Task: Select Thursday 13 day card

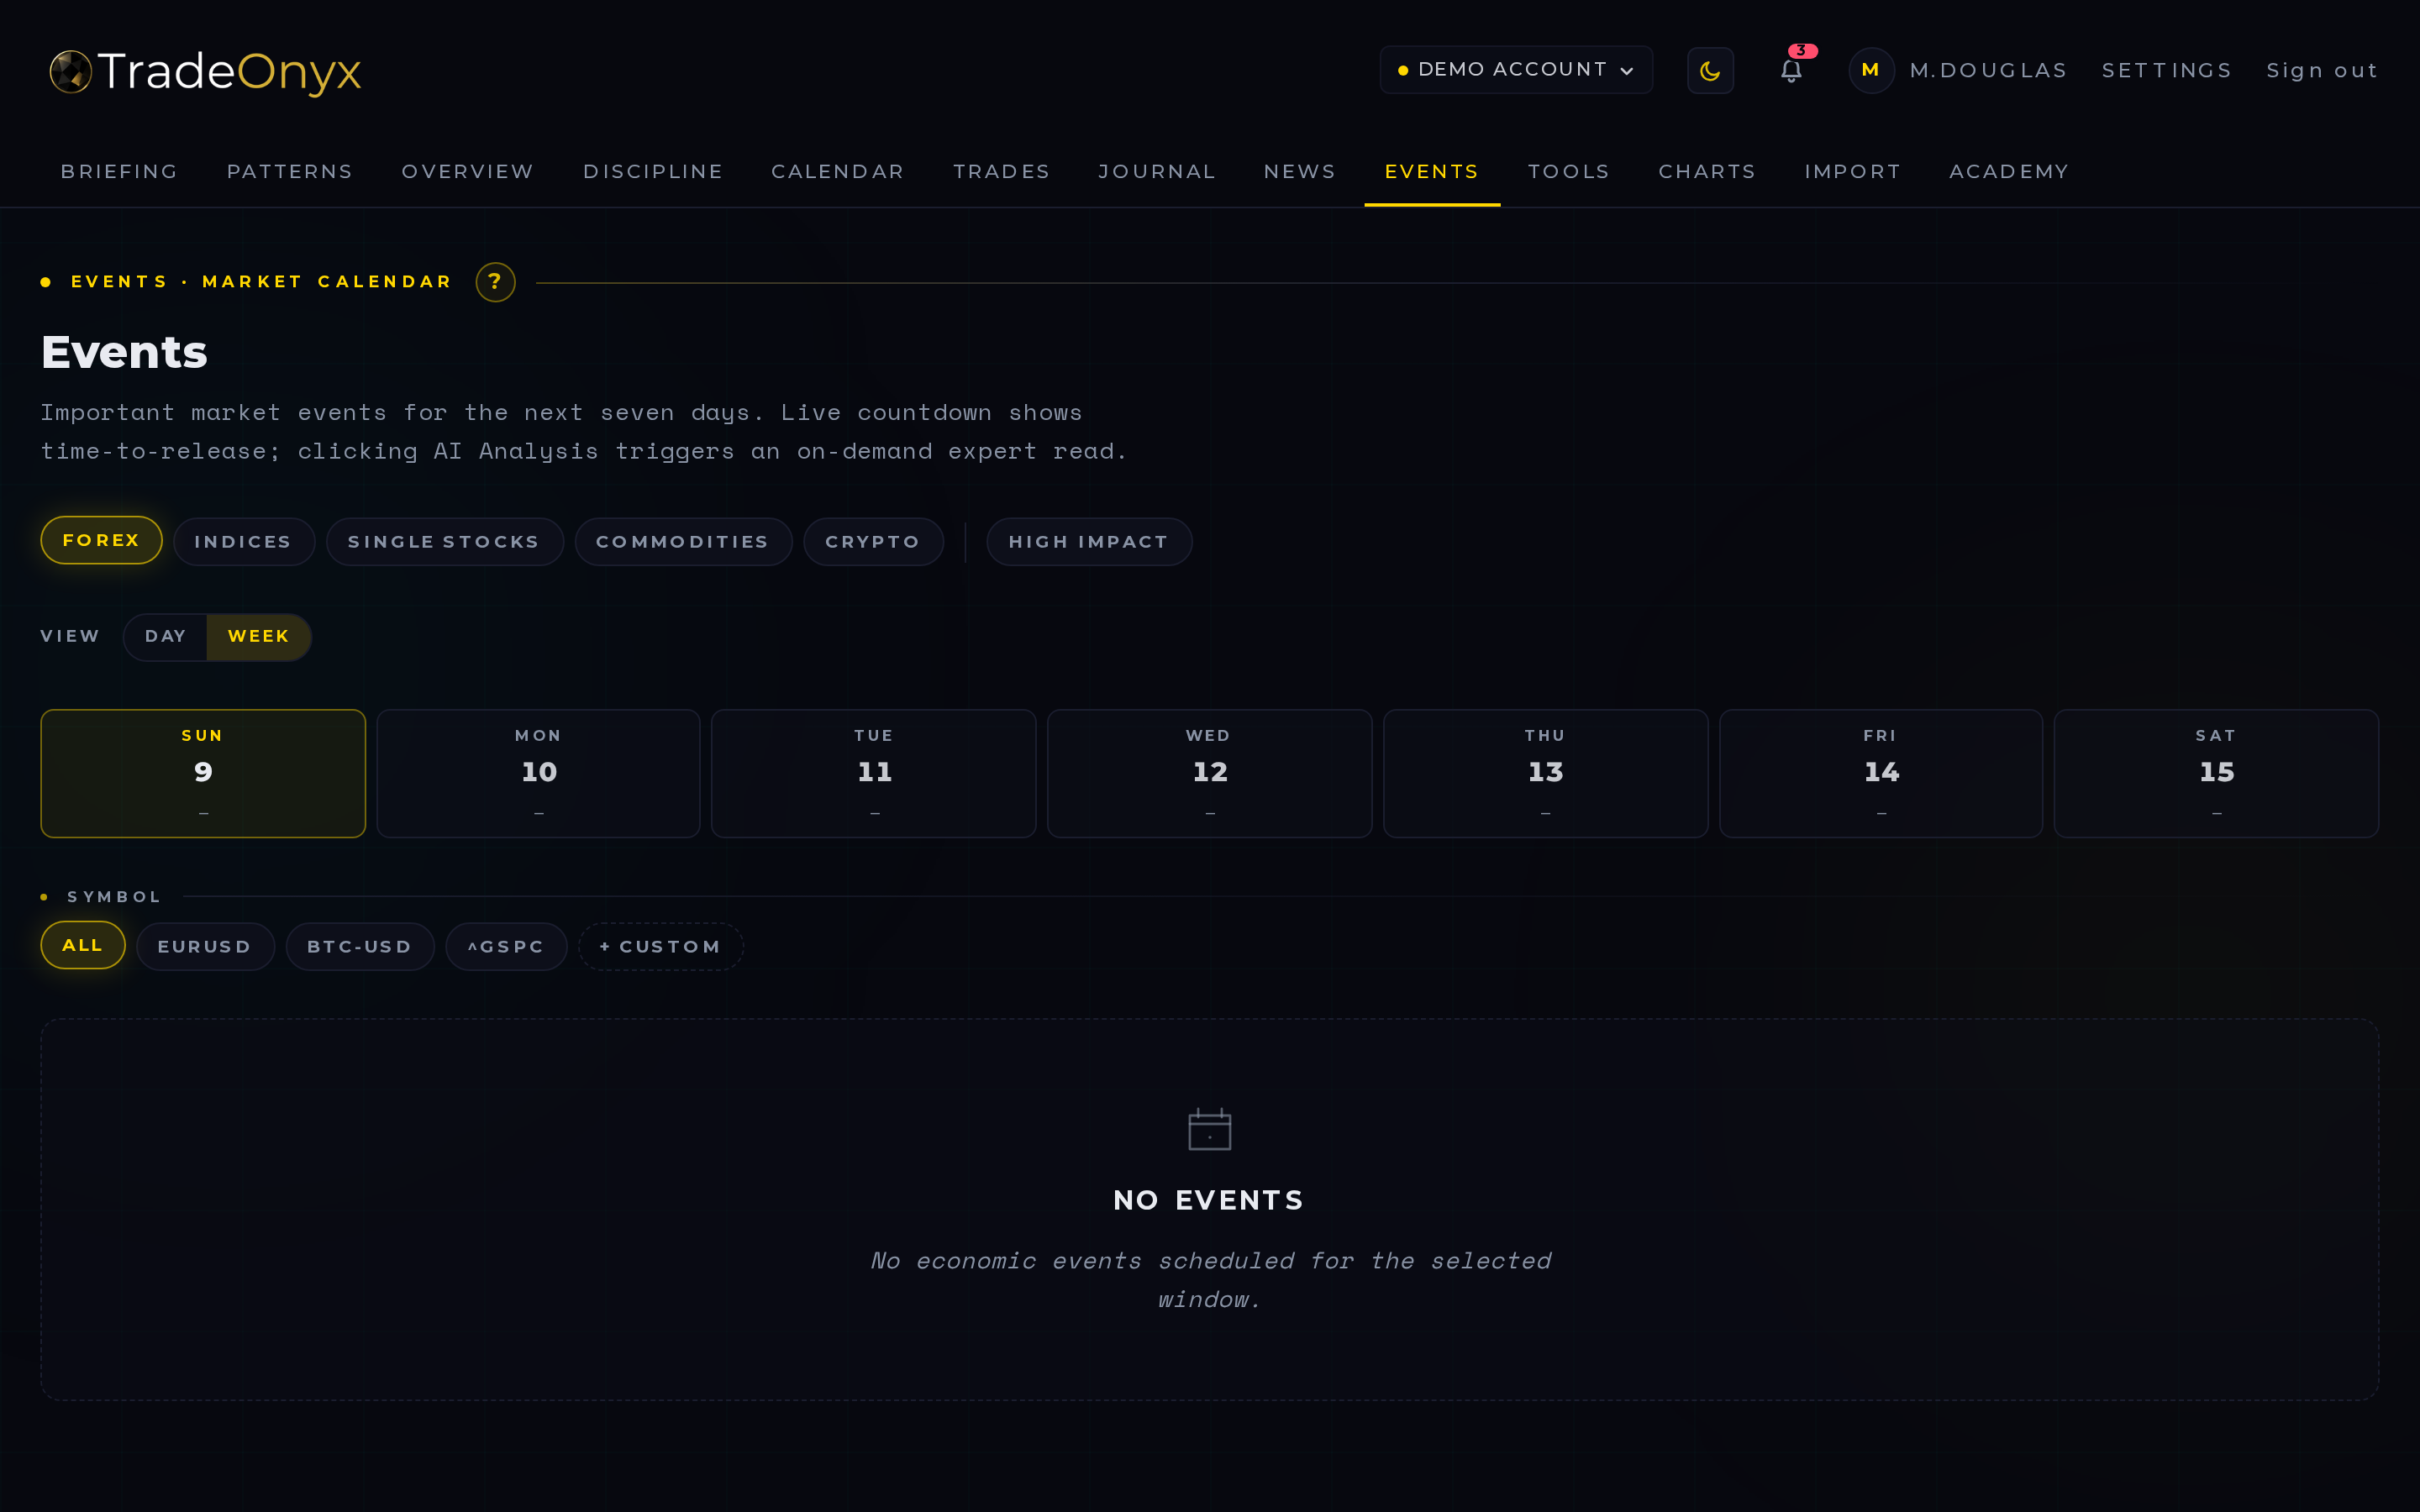Action: coord(1545,773)
